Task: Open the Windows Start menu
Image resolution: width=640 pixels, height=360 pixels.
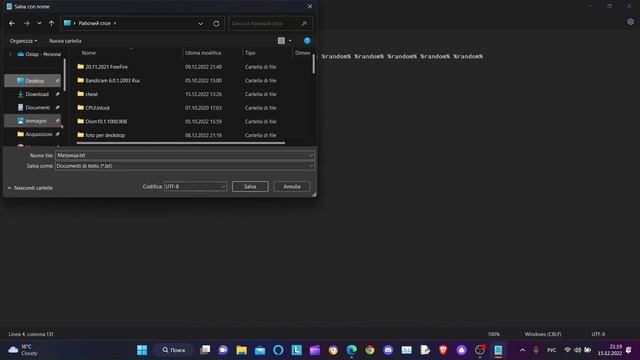Action: pyautogui.click(x=142, y=350)
